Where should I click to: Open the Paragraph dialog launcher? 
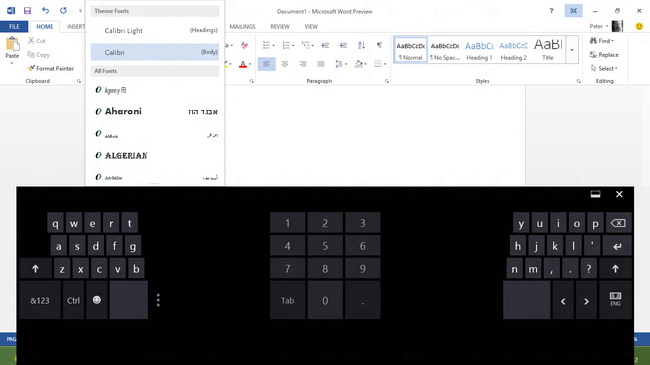click(387, 81)
